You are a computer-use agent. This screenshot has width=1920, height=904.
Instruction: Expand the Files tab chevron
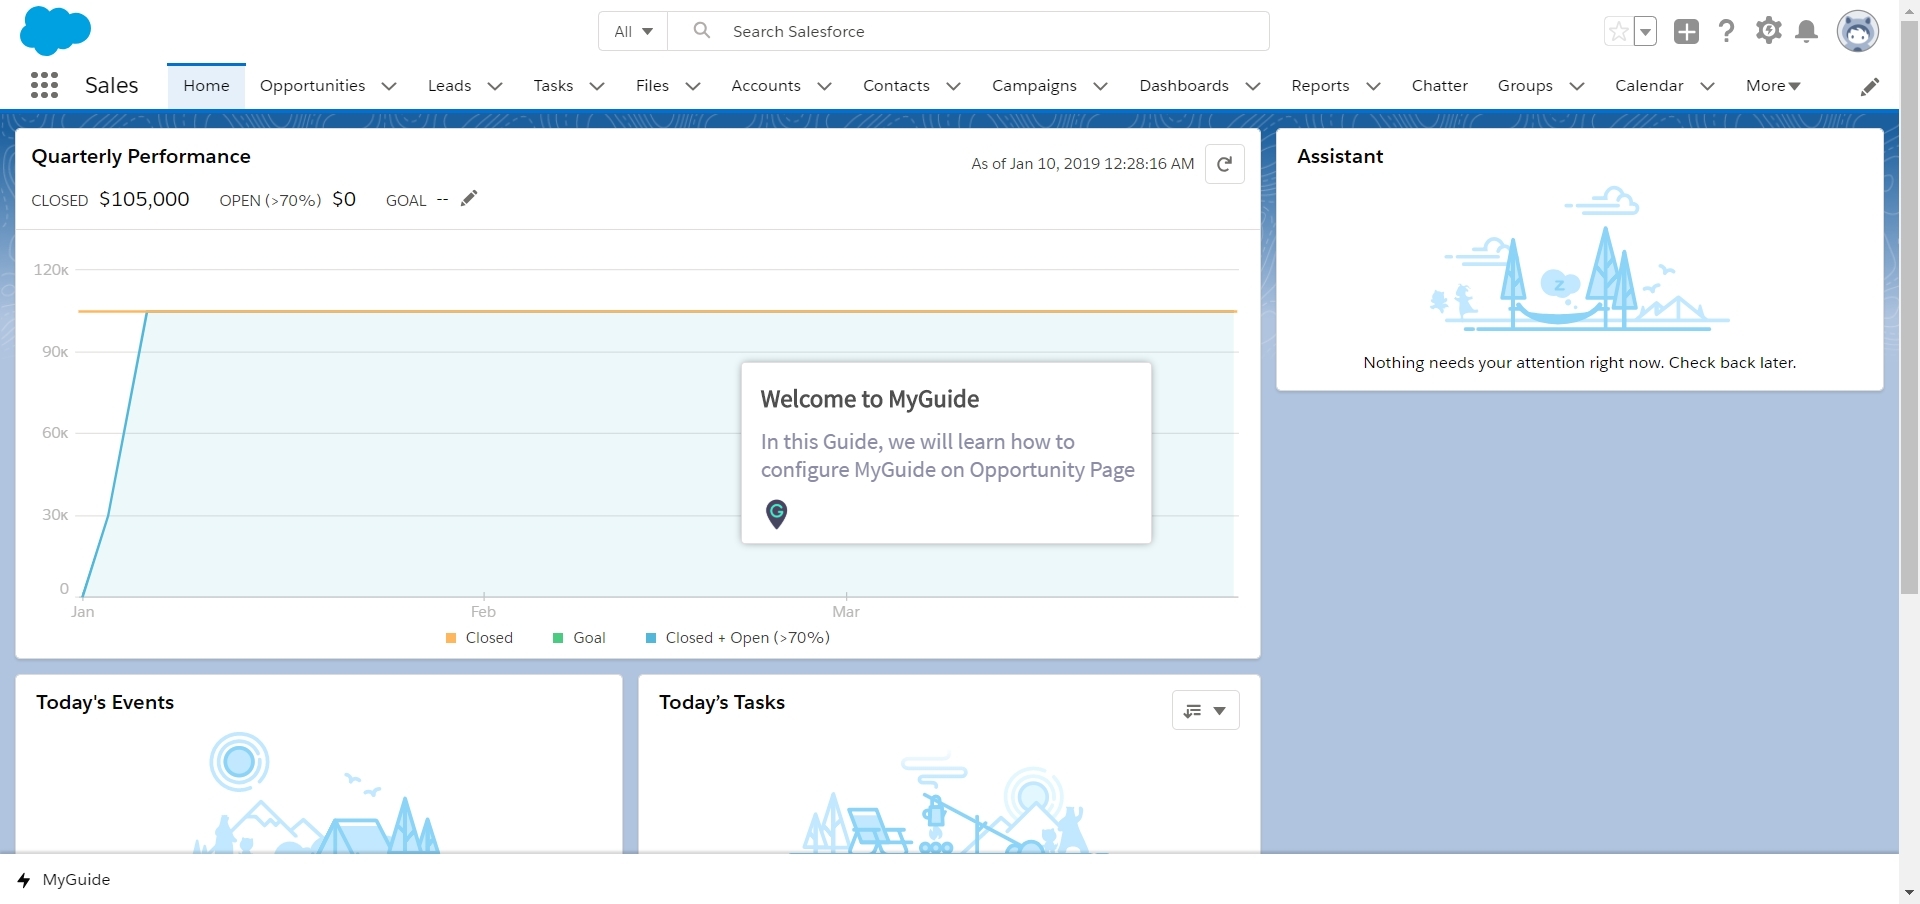coord(692,86)
